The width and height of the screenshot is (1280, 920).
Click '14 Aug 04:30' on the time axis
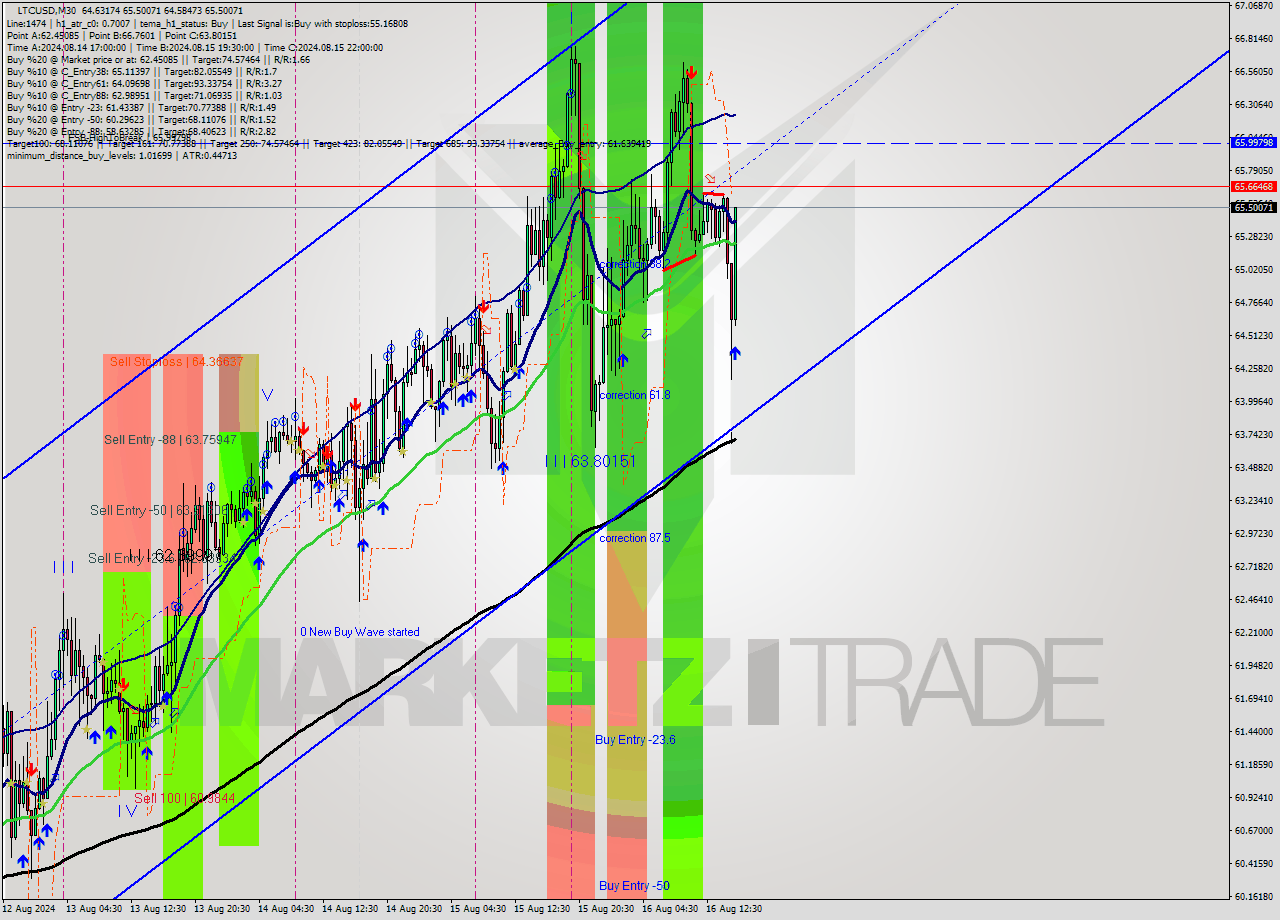[x=286, y=909]
